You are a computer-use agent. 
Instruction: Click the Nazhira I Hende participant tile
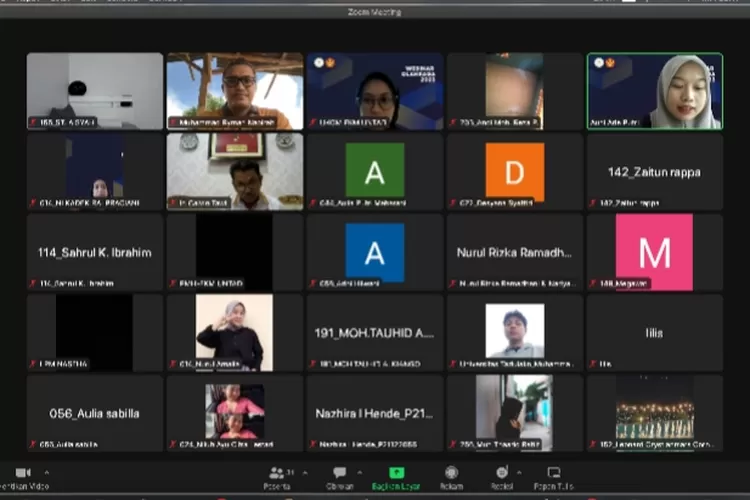click(375, 413)
